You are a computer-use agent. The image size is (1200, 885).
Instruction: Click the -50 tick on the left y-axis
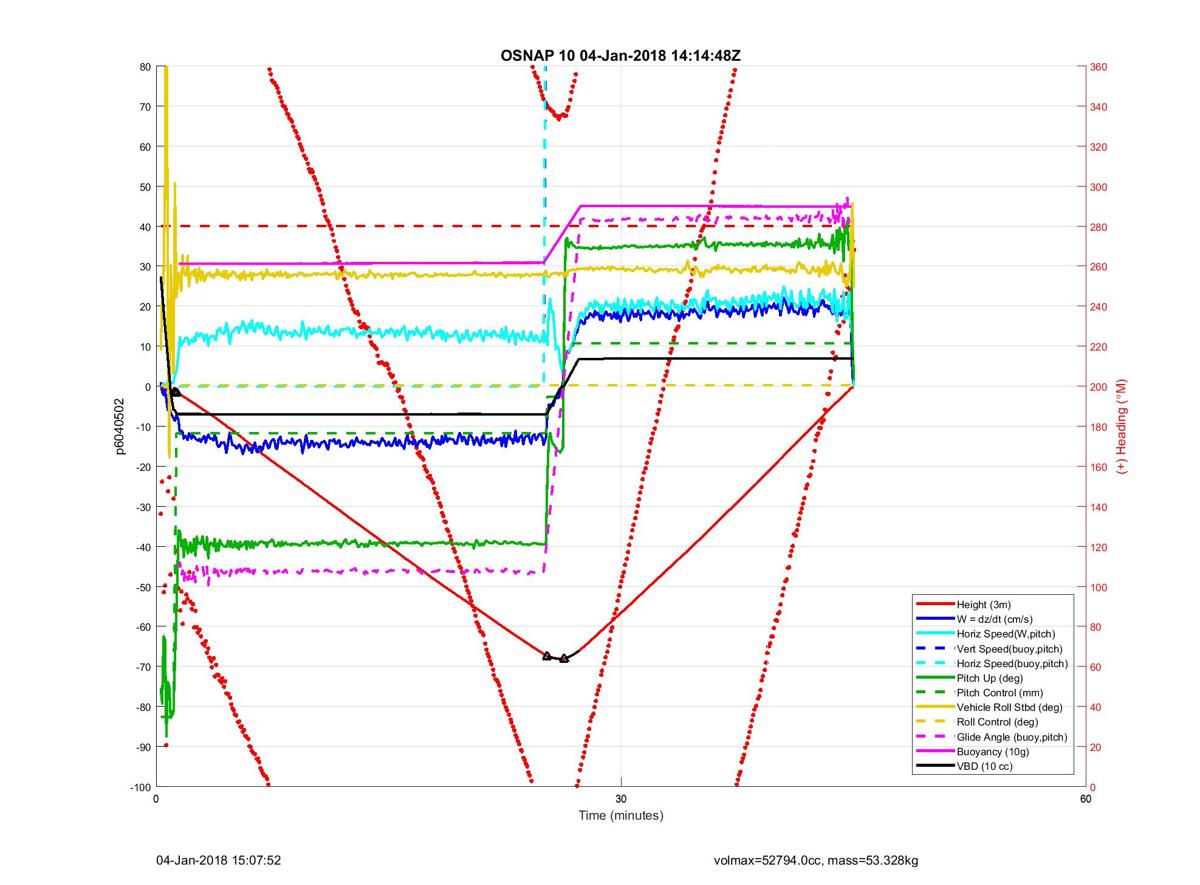(x=143, y=587)
